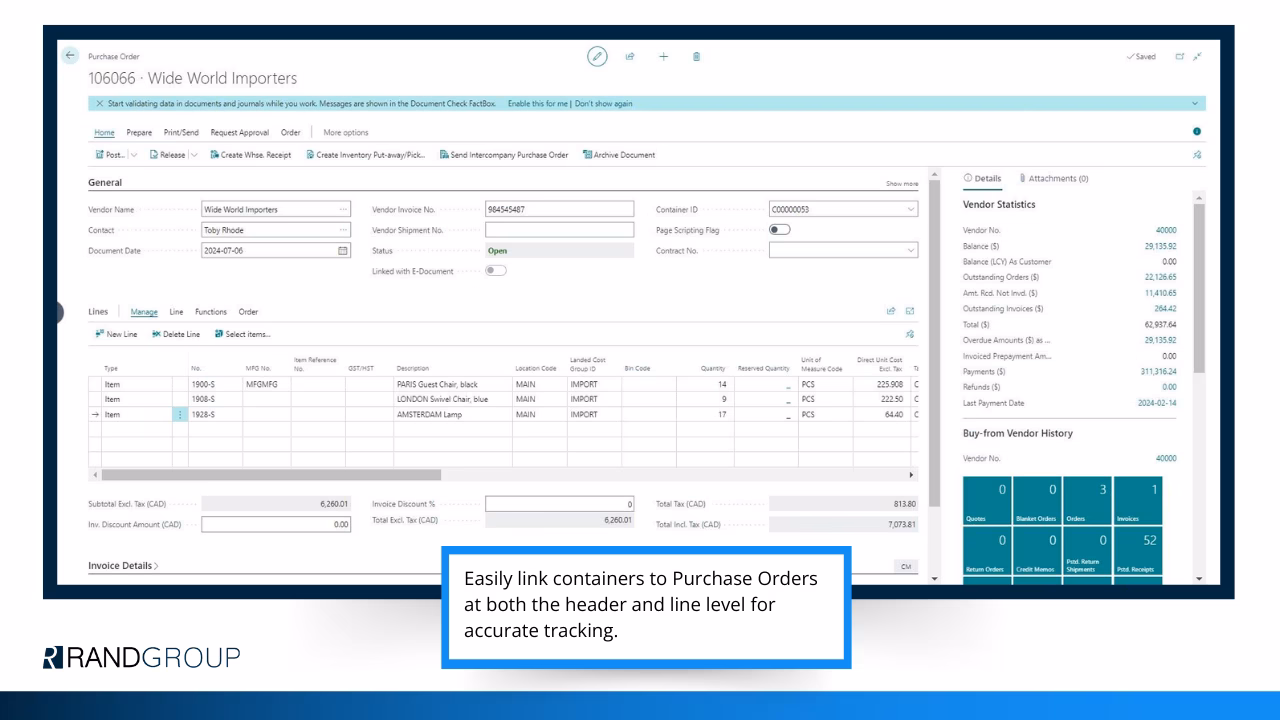Toggle the Page Scripting Flag switch
The image size is (1280, 720).
pyautogui.click(x=779, y=230)
